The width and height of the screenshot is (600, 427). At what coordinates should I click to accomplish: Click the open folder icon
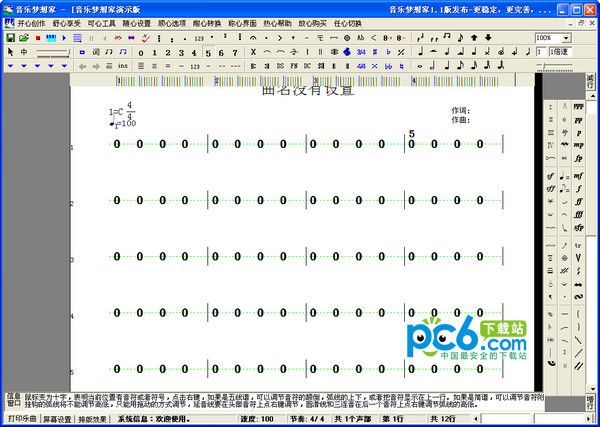(24, 38)
